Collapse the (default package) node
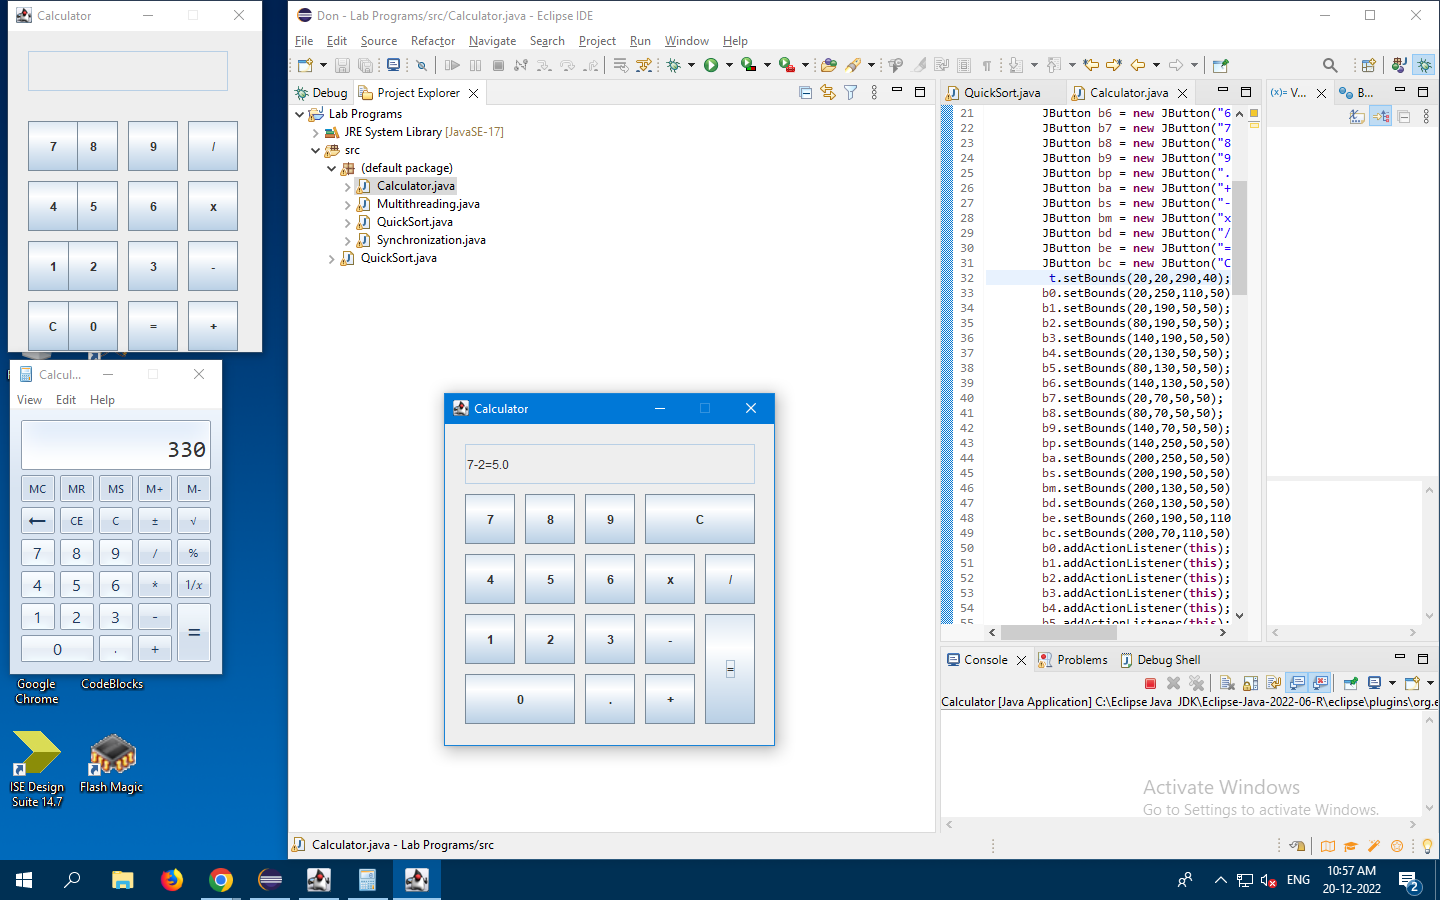Screen dimensions: 1440x900 pyautogui.click(x=331, y=168)
